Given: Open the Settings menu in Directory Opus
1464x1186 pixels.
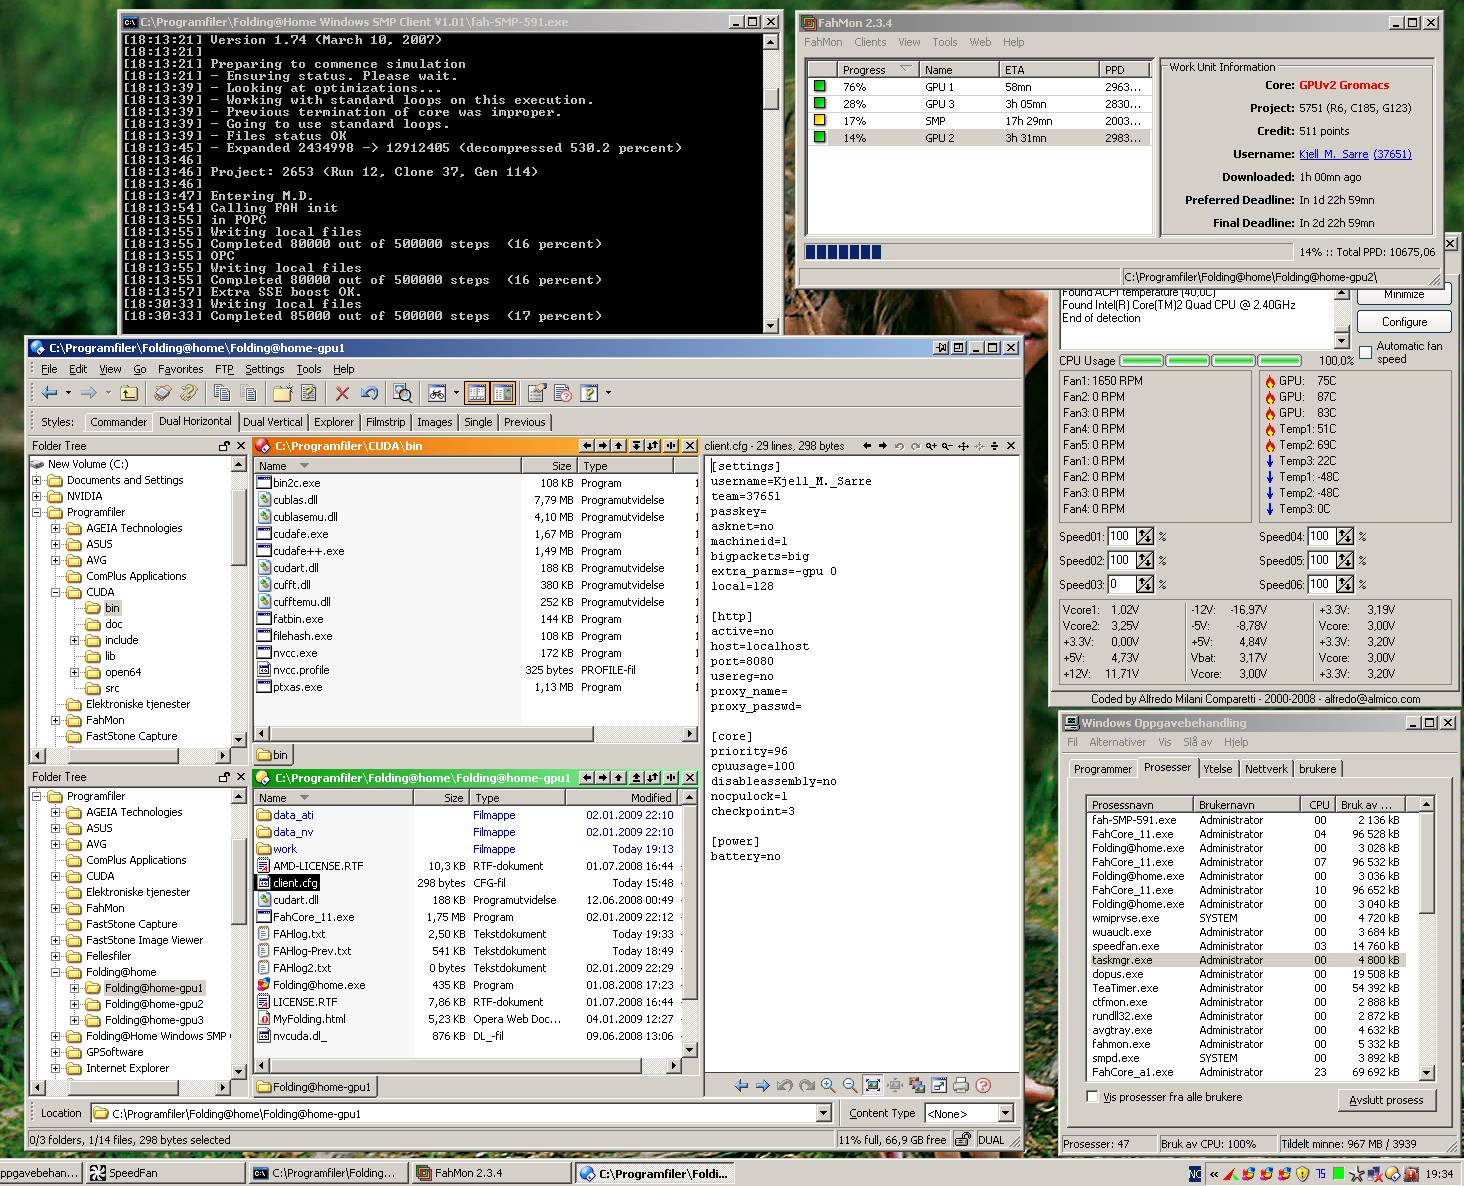Looking at the screenshot, I should (265, 369).
